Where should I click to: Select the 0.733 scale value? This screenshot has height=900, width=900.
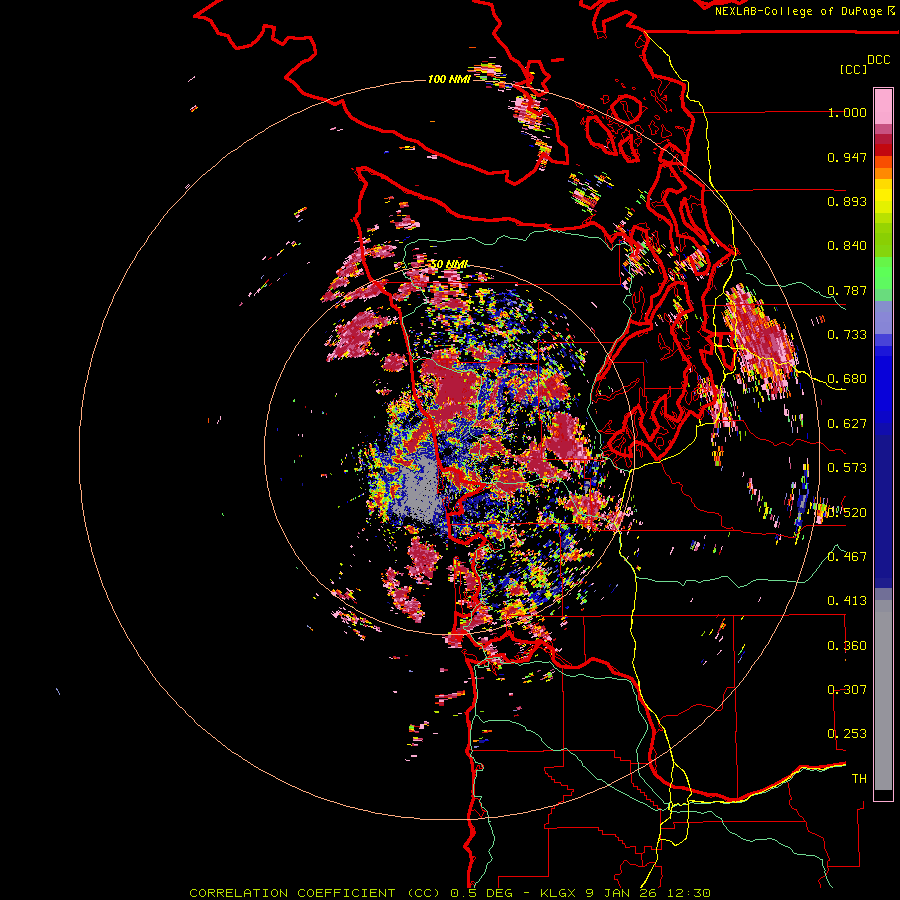coord(847,335)
